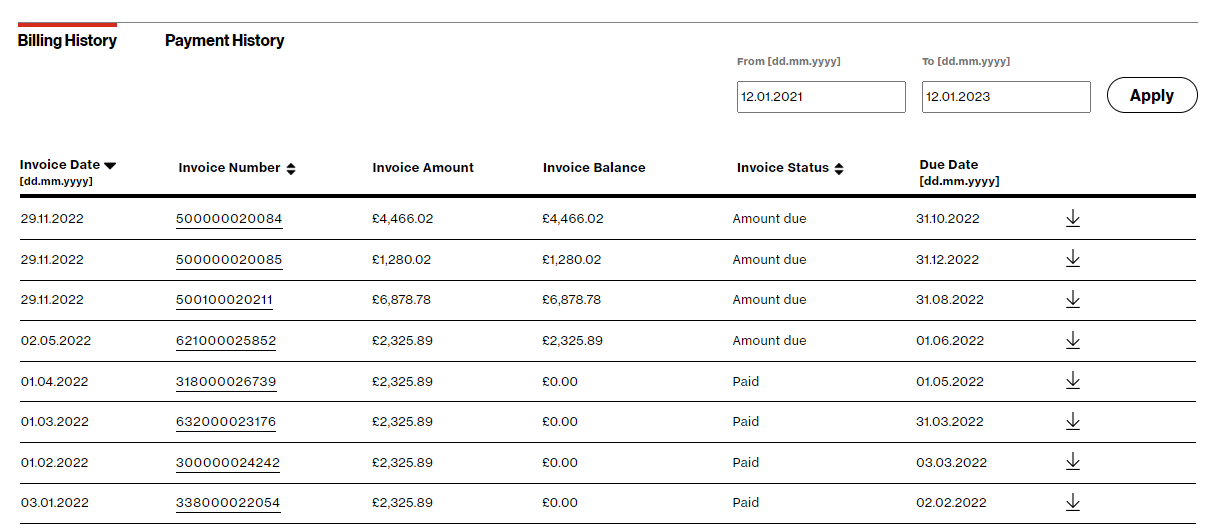Screen dimensions: 1210x531
Task: Open invoice link 621000025852
Action: (x=226, y=341)
